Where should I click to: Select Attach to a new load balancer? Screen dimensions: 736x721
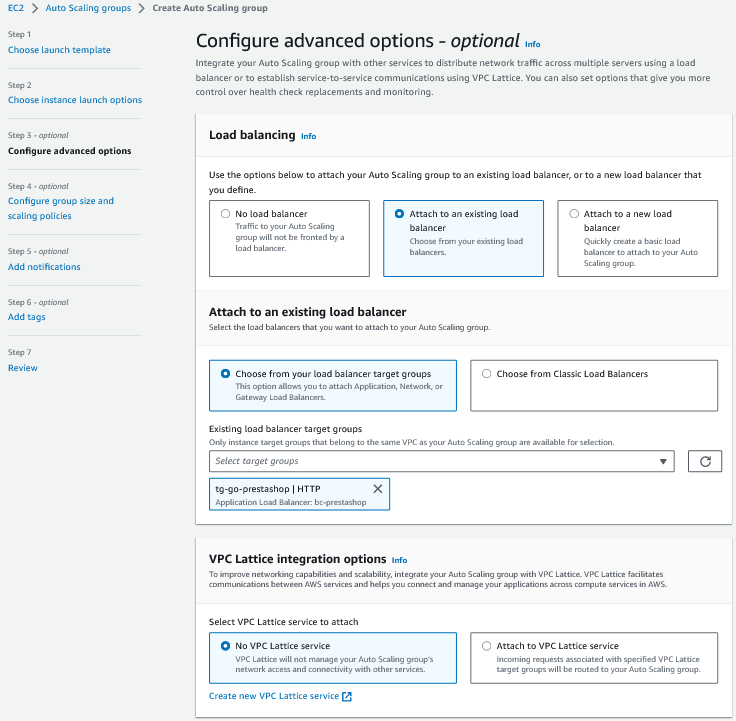(574, 214)
